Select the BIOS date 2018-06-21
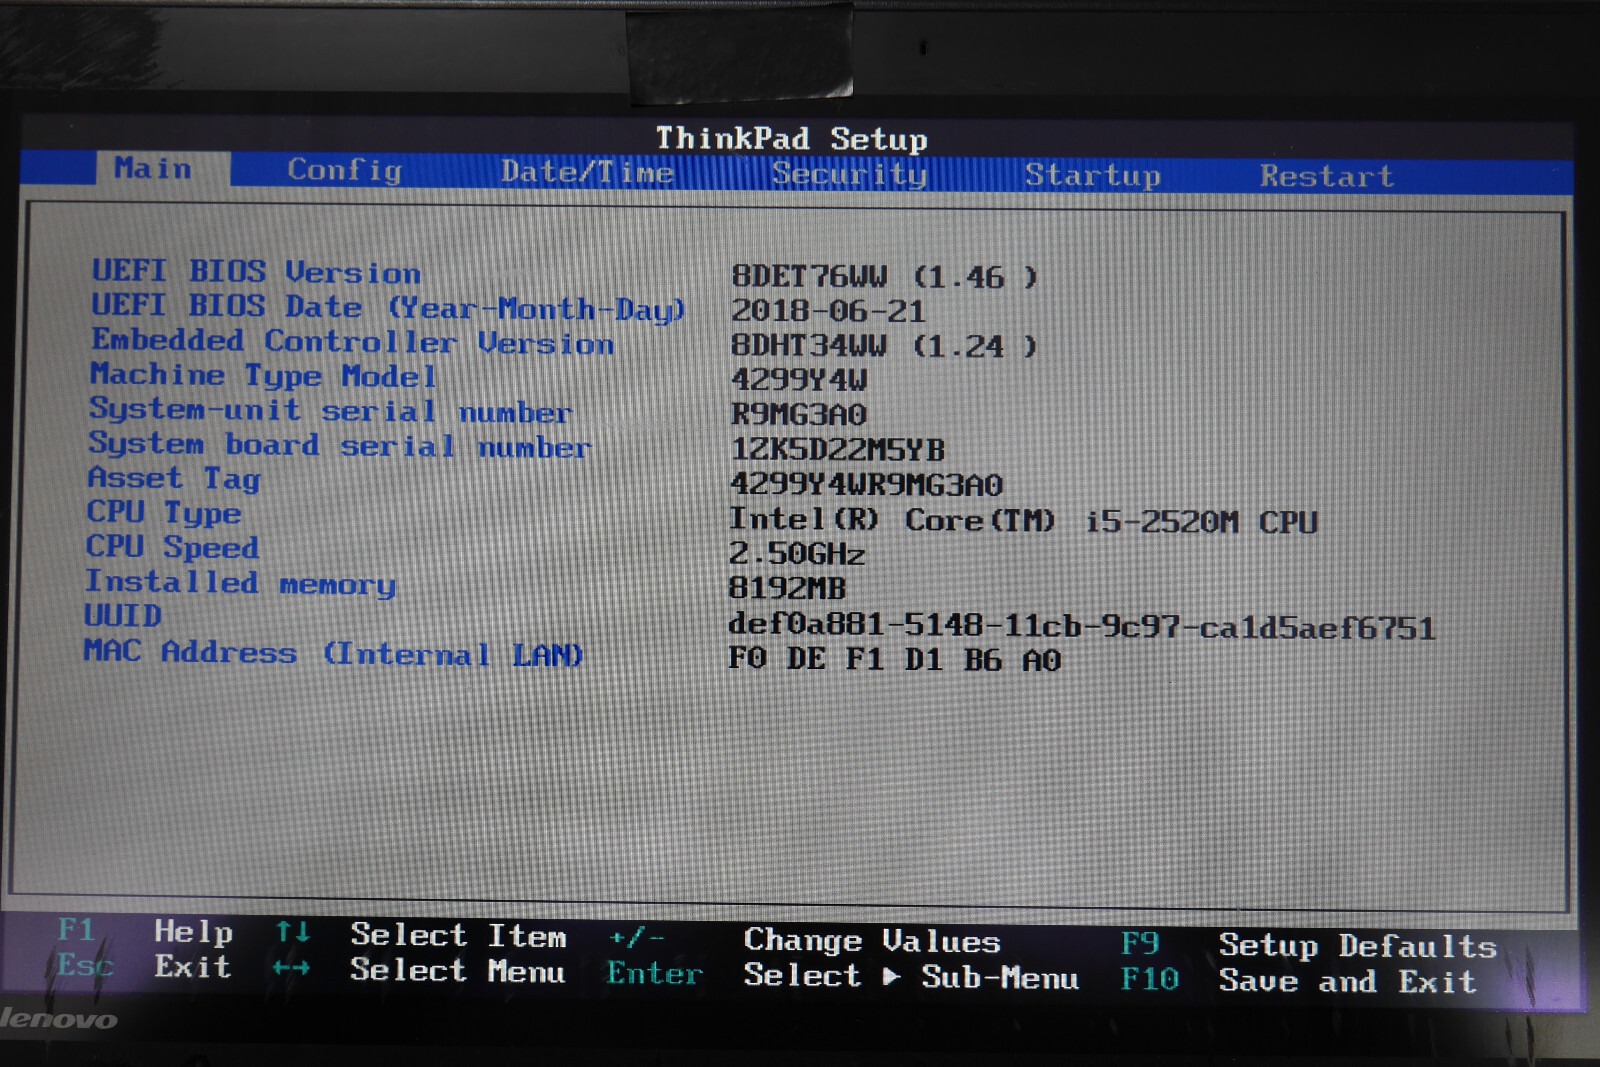 (x=828, y=311)
